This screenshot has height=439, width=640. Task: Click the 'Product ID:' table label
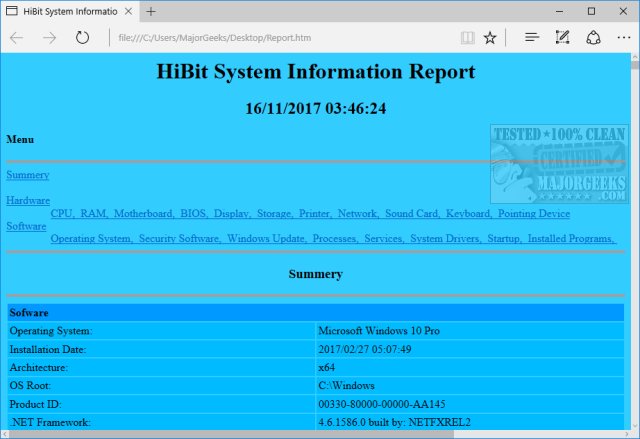pyautogui.click(x=35, y=404)
